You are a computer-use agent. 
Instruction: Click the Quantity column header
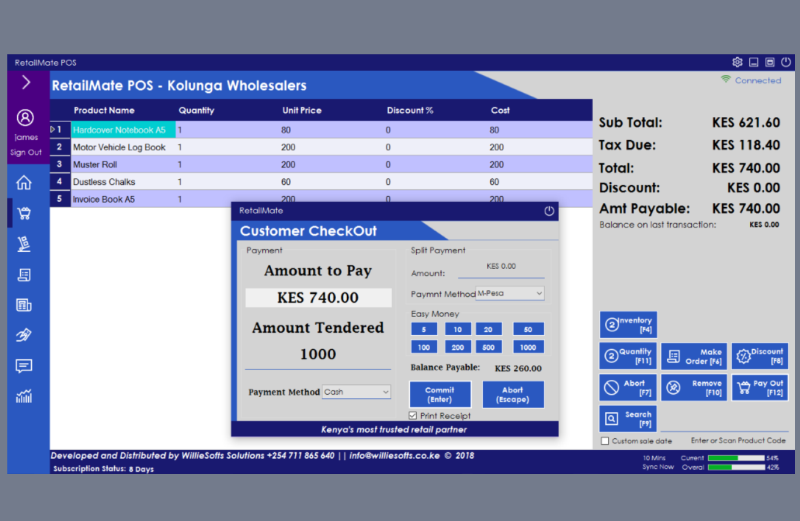[x=196, y=110]
